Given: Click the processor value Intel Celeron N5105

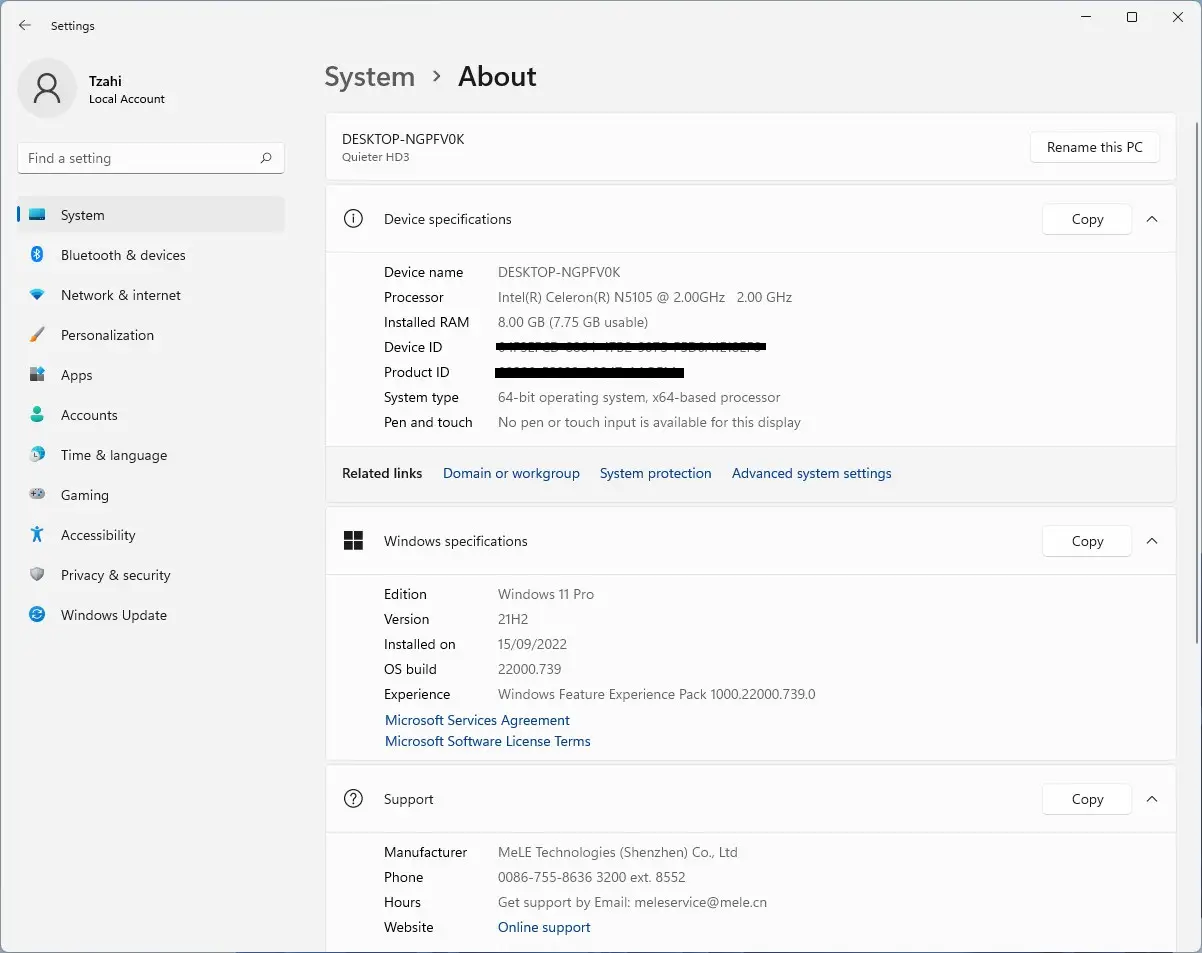Looking at the screenshot, I should (645, 297).
